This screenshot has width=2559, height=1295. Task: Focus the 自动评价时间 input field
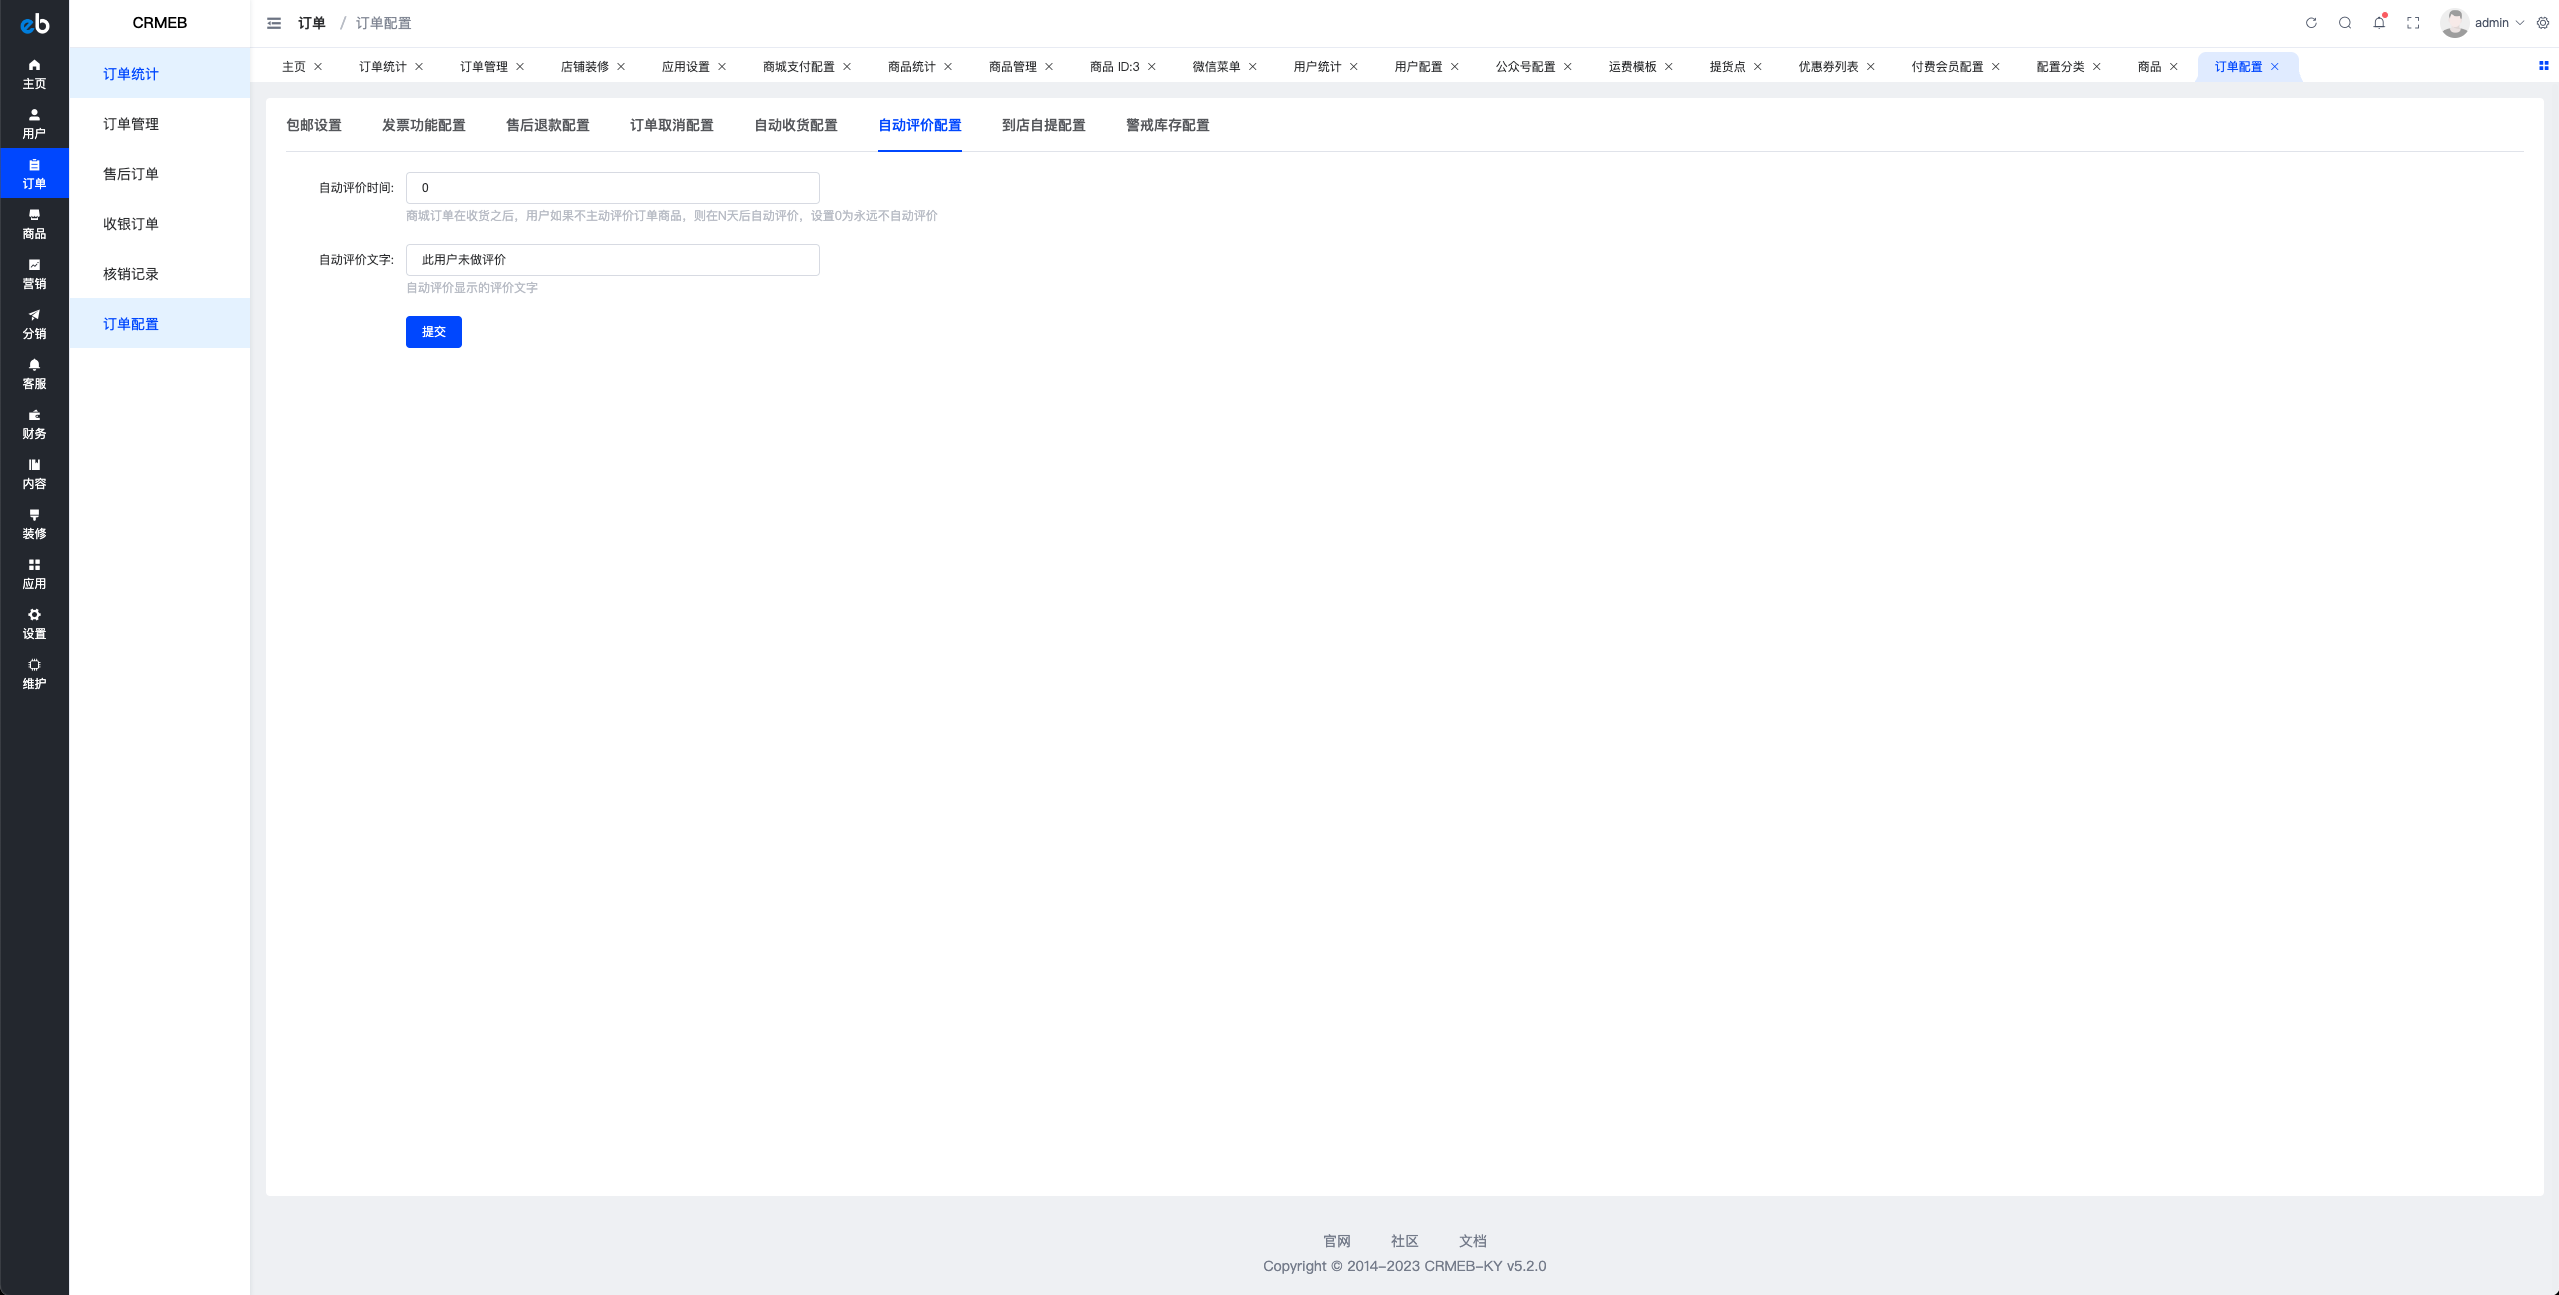click(x=612, y=188)
